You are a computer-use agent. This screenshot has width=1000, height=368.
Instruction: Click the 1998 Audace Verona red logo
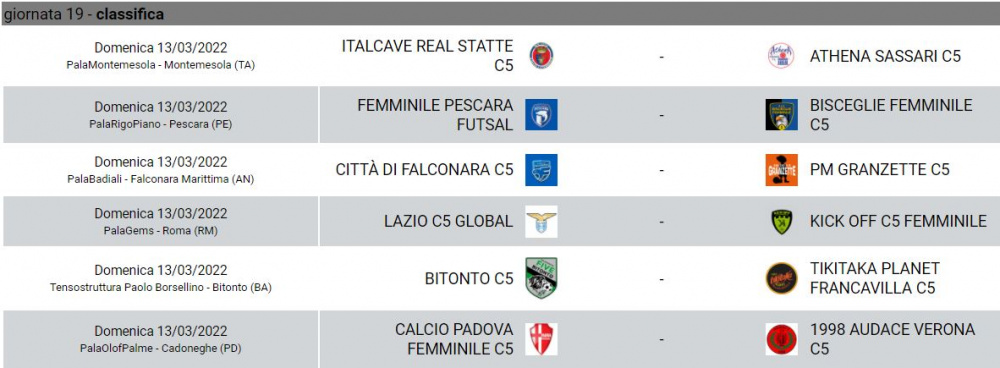(x=781, y=339)
